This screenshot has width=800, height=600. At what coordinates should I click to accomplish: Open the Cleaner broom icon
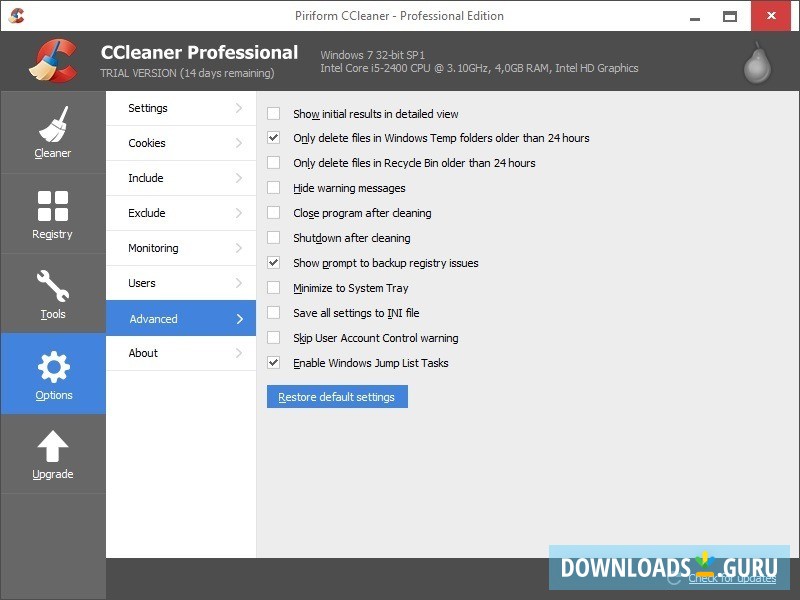click(53, 124)
